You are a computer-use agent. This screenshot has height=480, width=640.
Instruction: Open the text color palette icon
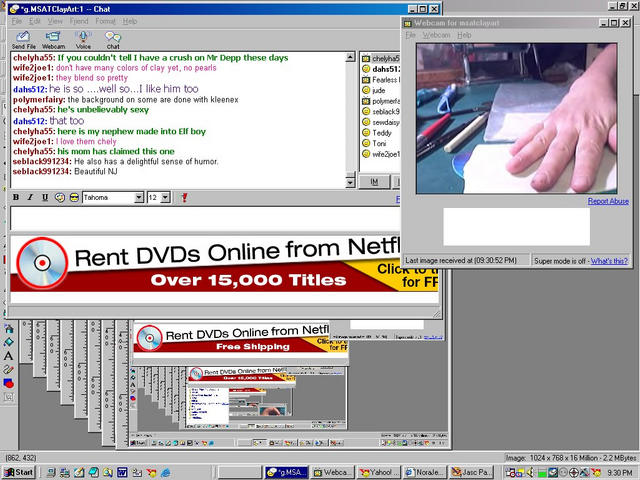[x=60, y=198]
